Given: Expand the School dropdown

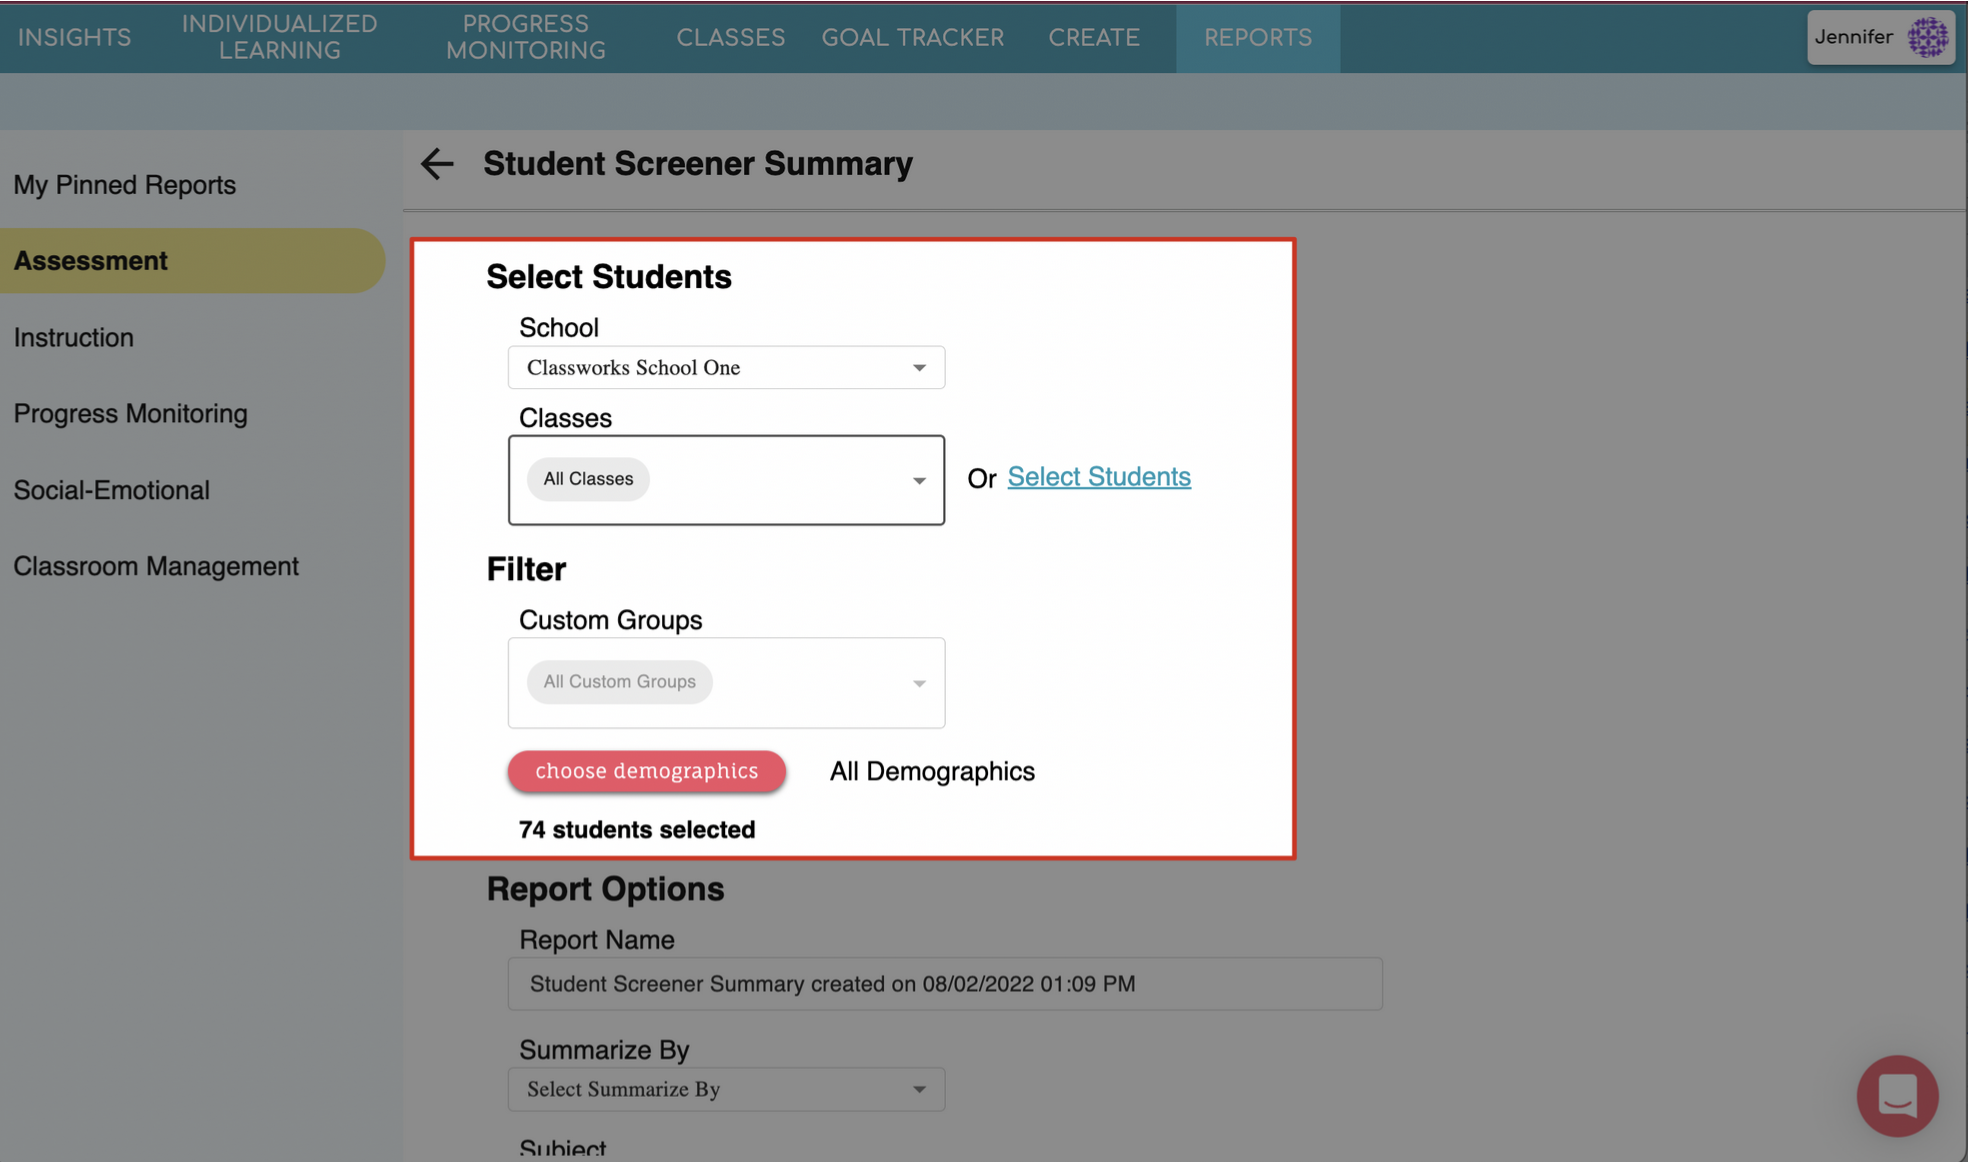Looking at the screenshot, I should (x=726, y=368).
